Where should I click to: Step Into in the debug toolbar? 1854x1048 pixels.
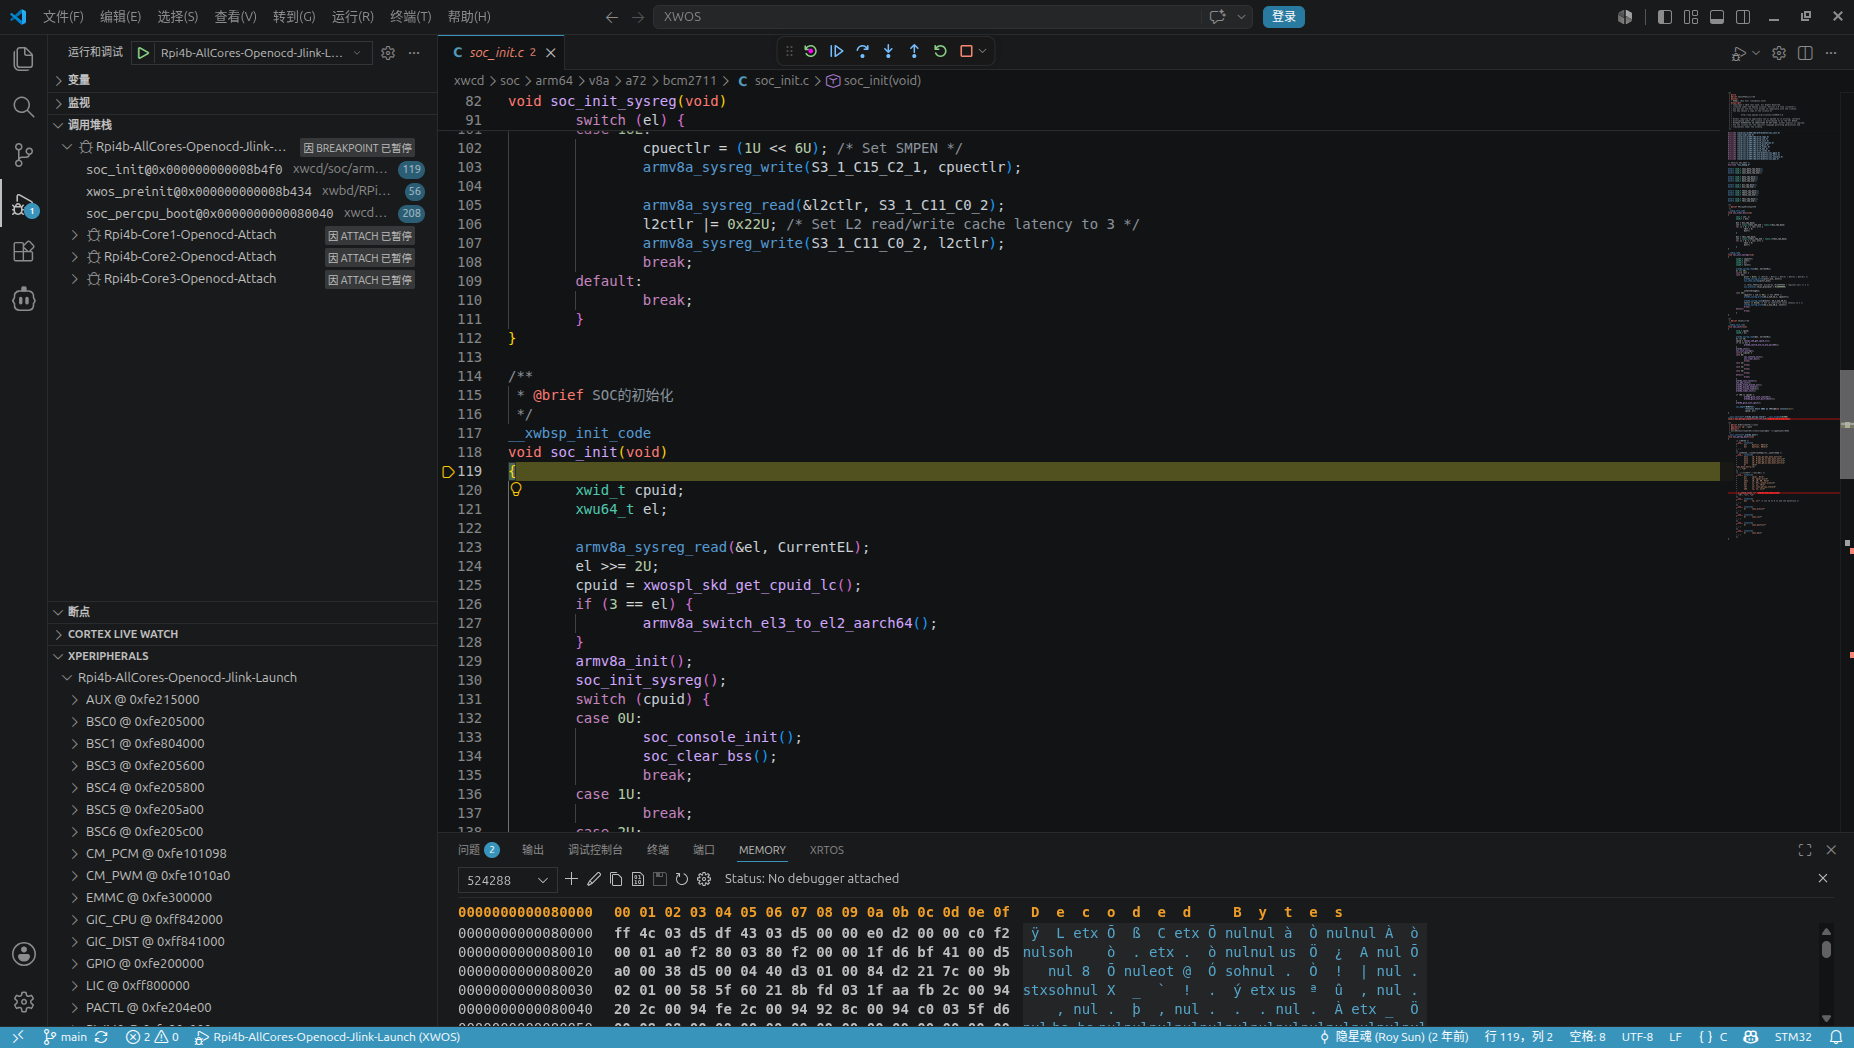click(x=888, y=51)
